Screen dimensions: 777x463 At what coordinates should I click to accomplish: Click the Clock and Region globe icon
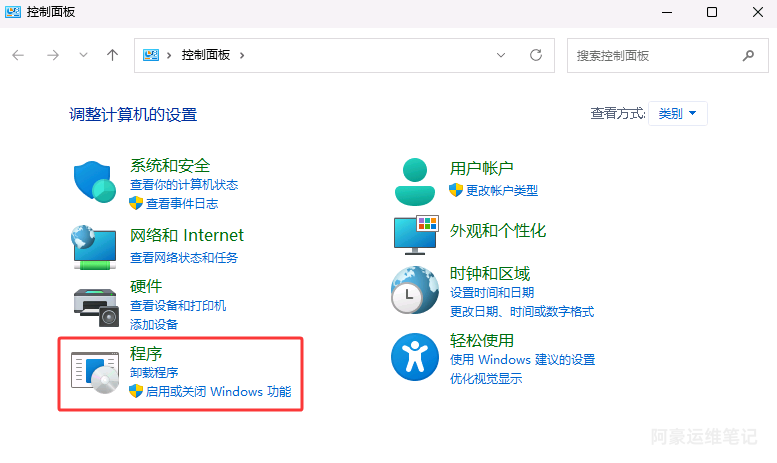click(x=415, y=292)
